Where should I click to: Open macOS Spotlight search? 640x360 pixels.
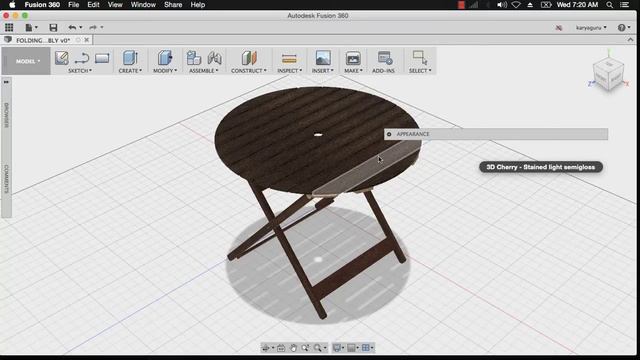(x=609, y=5)
